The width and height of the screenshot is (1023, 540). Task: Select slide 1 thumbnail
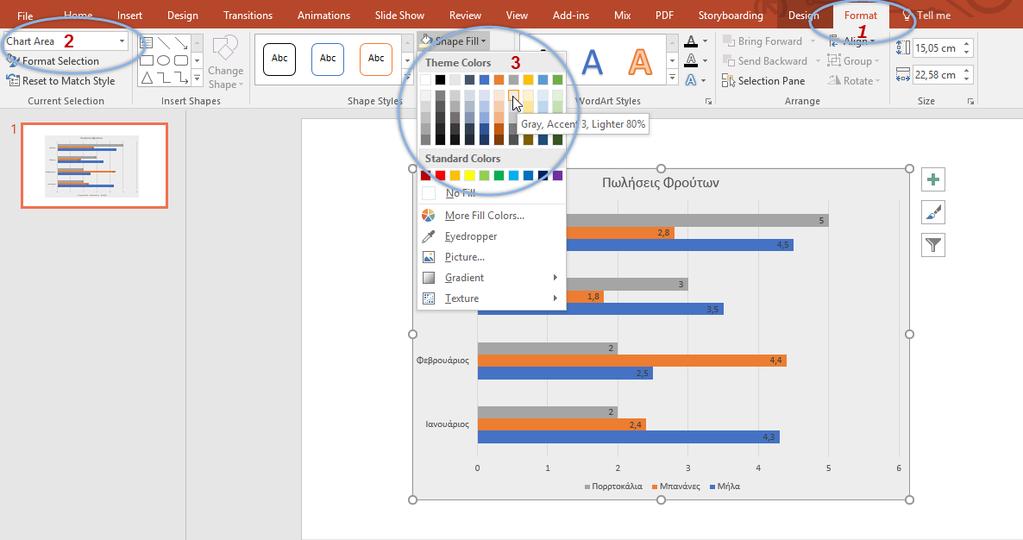coord(94,166)
